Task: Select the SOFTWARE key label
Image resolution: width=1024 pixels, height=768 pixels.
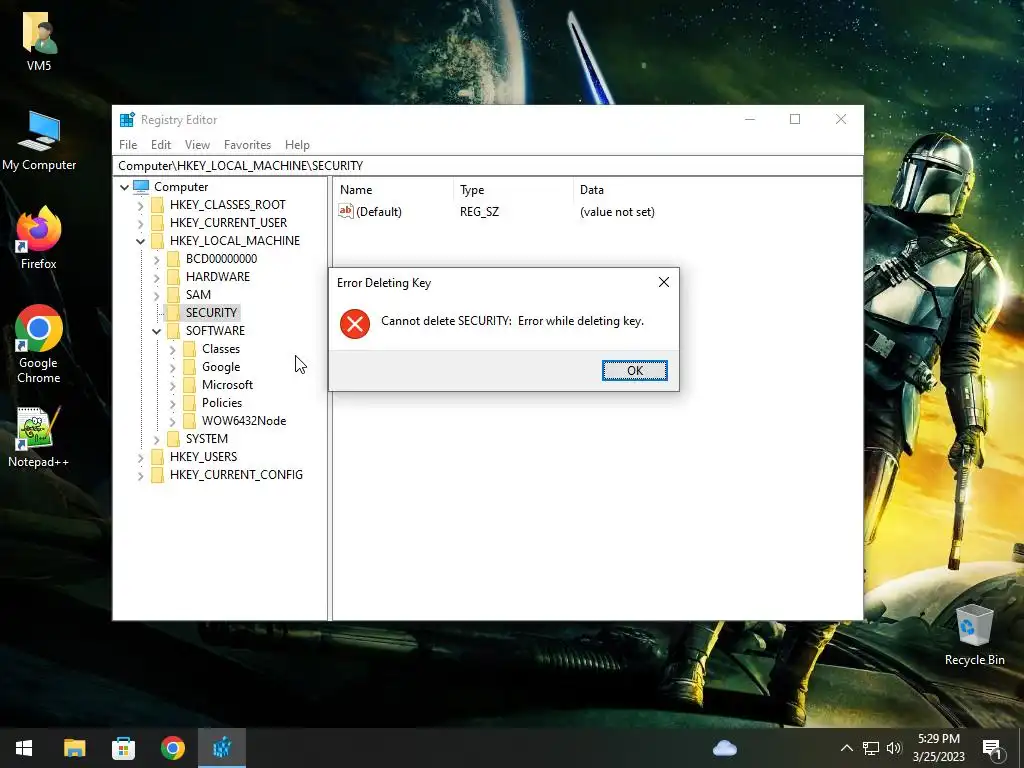Action: [x=215, y=330]
